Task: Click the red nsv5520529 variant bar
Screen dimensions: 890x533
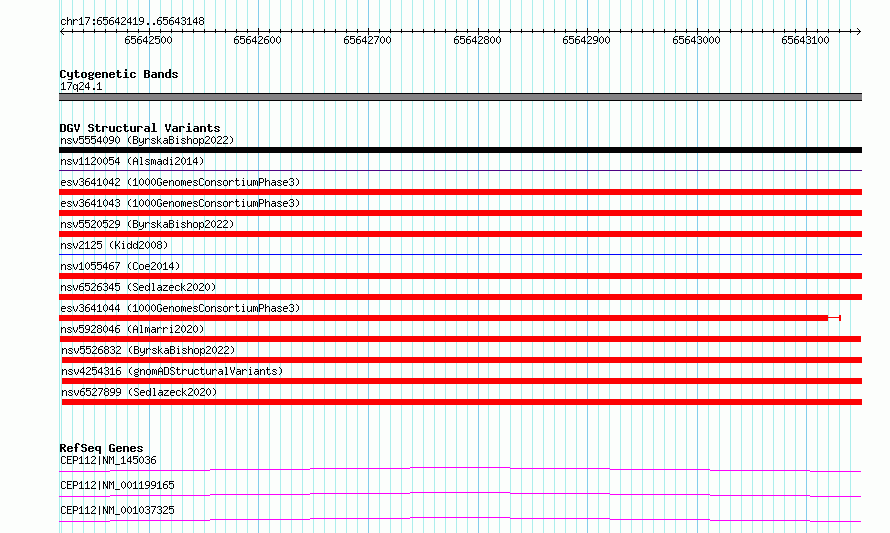Action: click(460, 234)
